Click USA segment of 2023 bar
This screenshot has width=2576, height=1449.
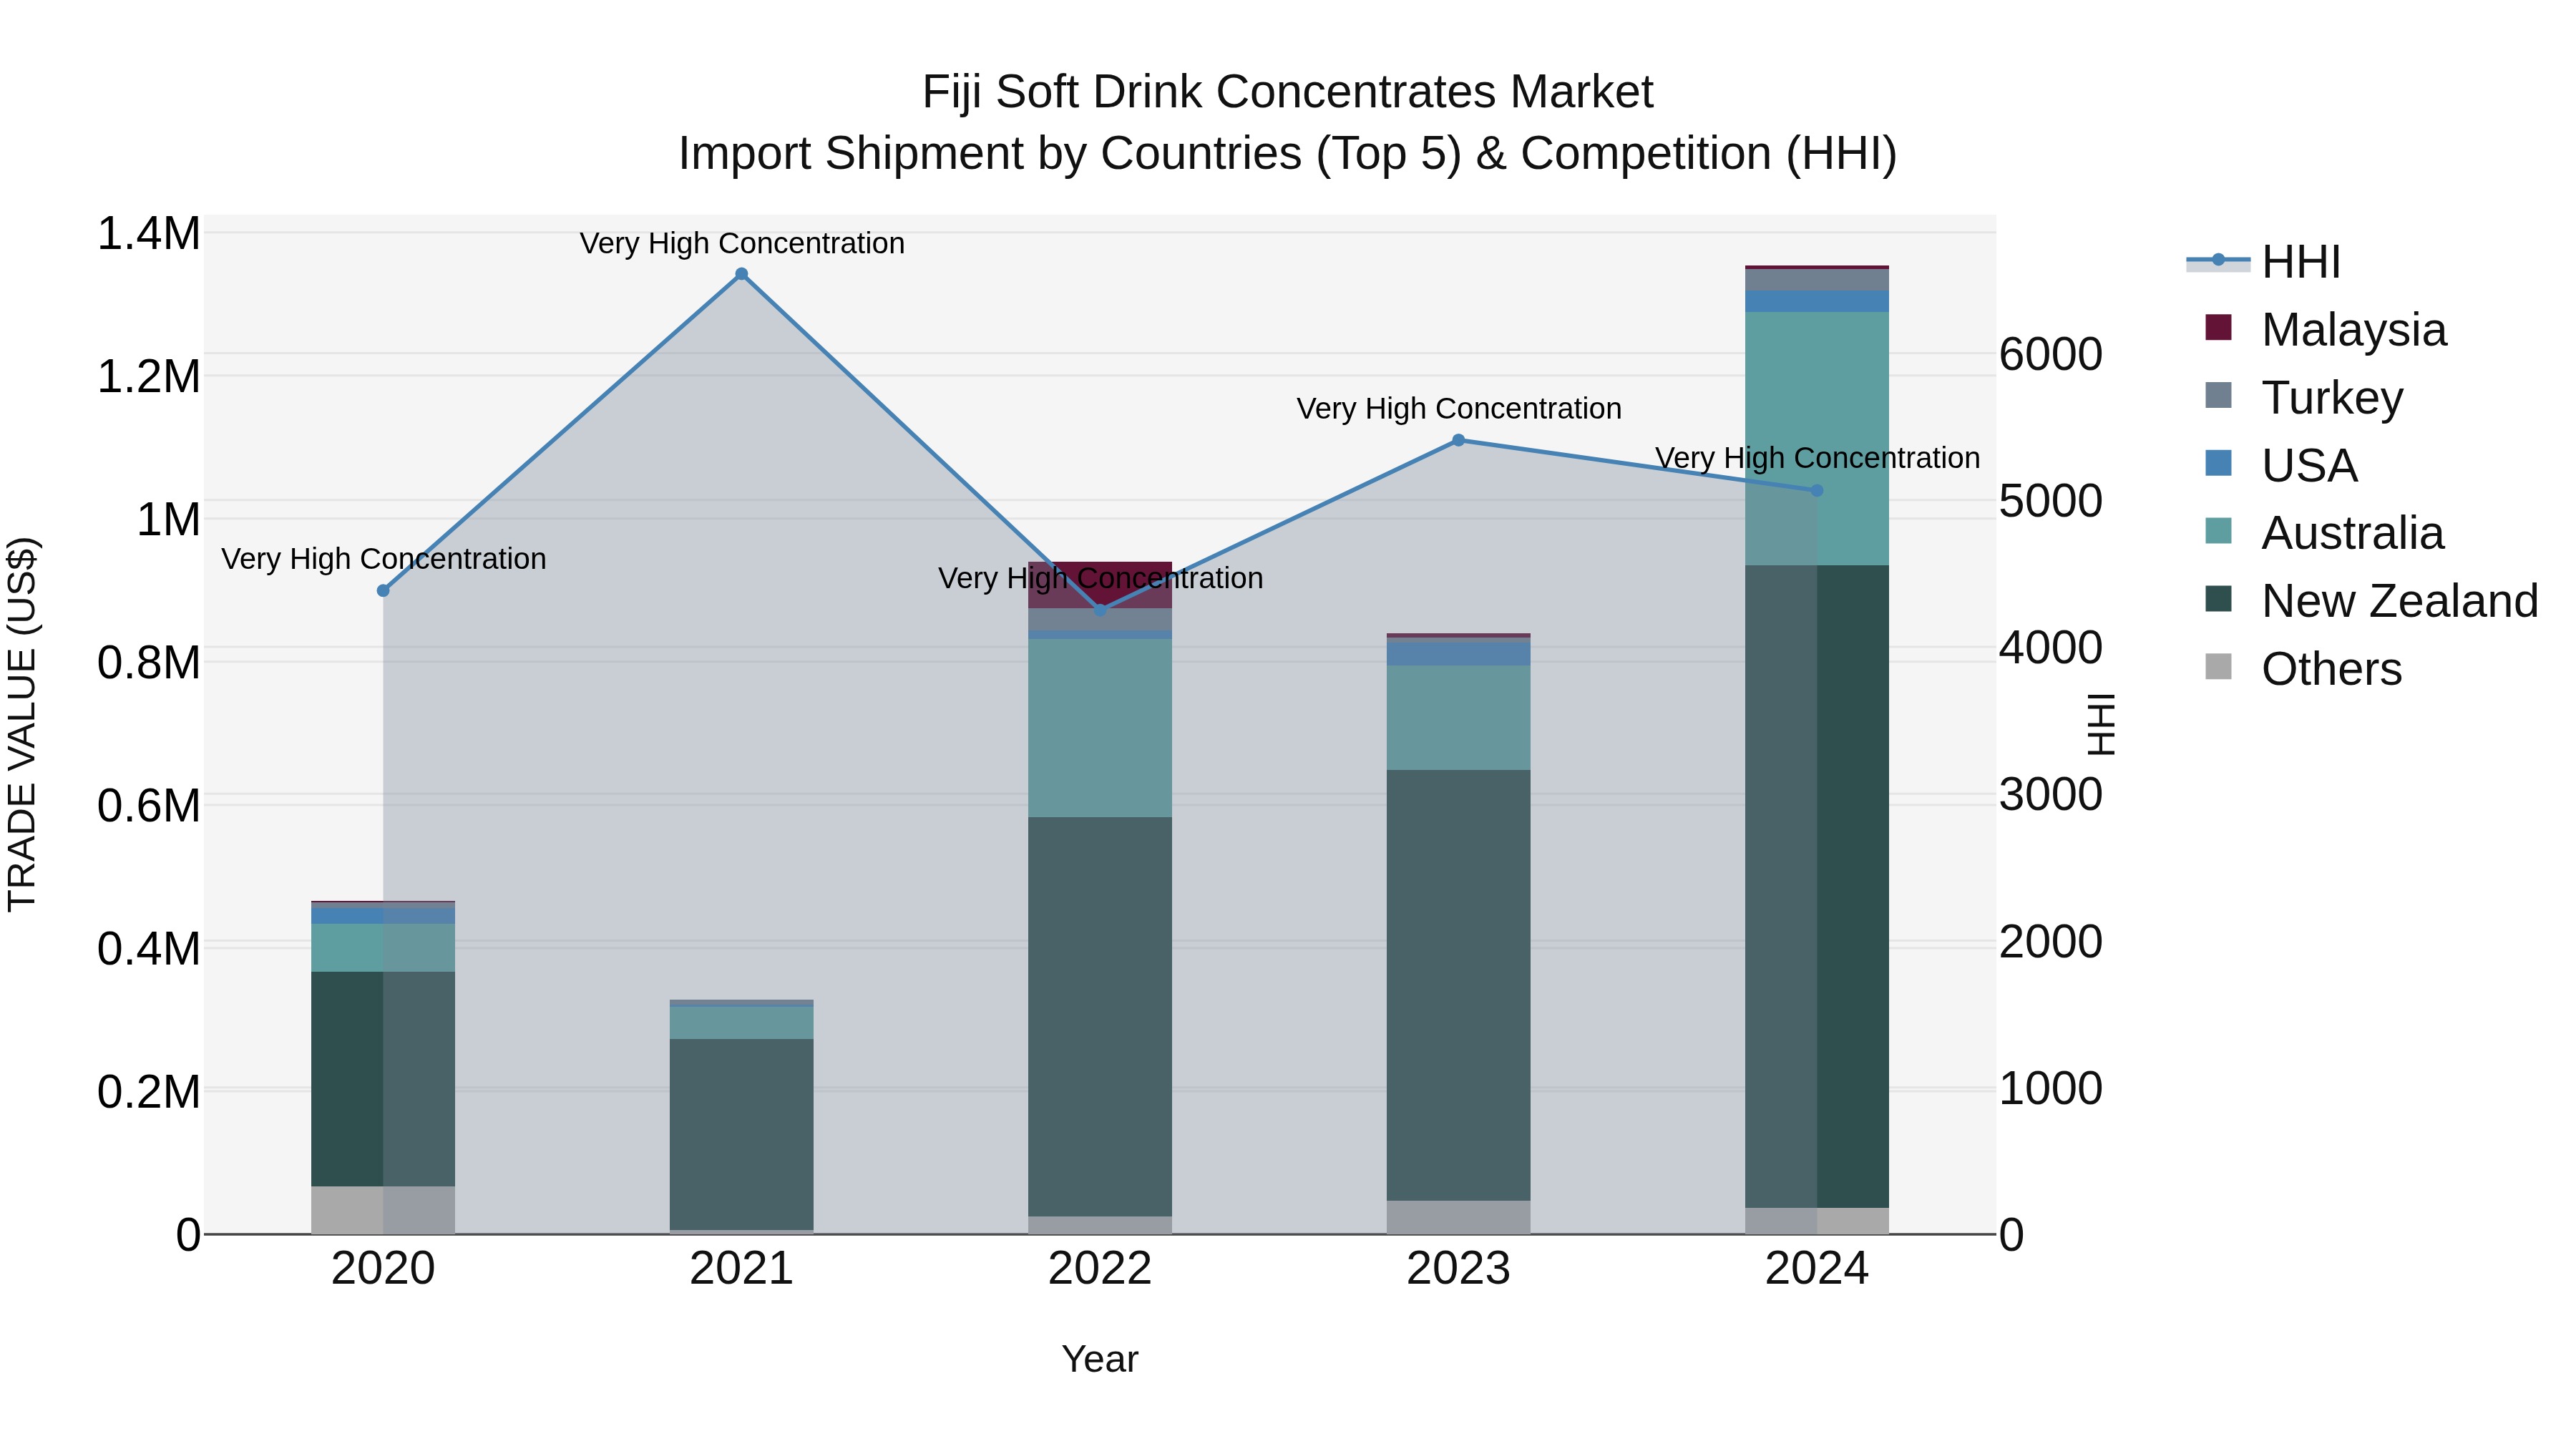(x=1459, y=653)
